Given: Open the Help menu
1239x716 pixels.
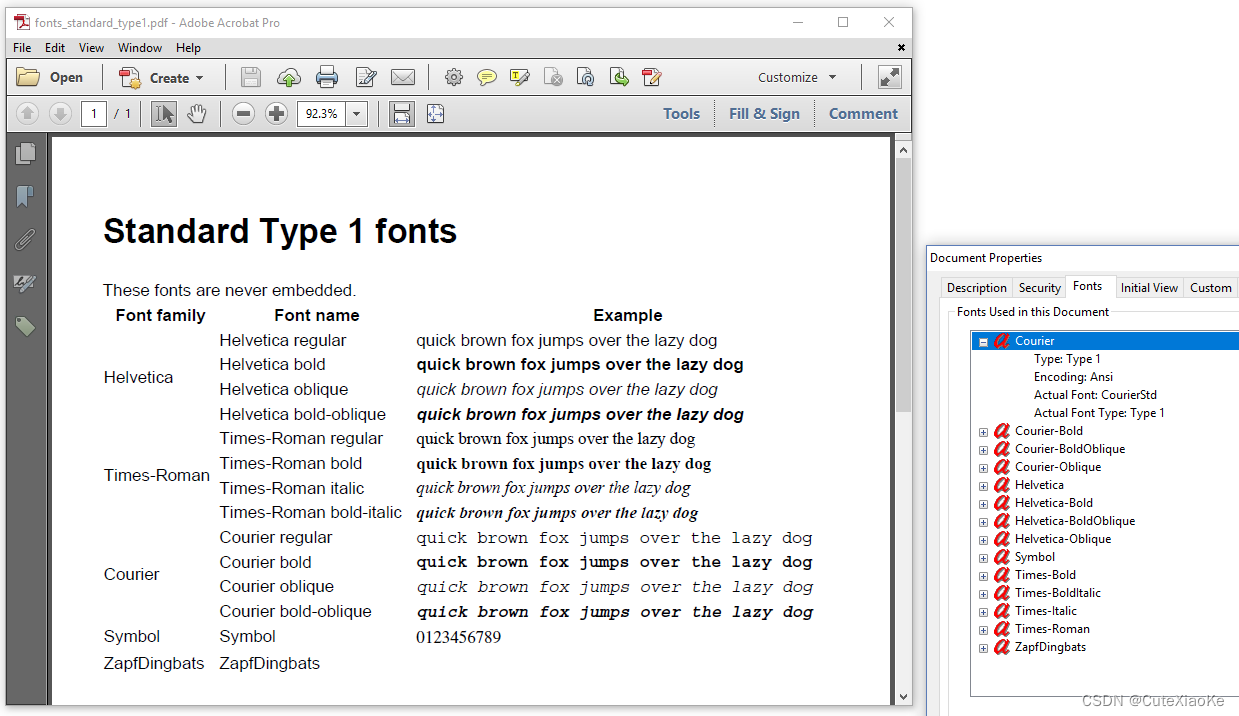Looking at the screenshot, I should pos(188,48).
